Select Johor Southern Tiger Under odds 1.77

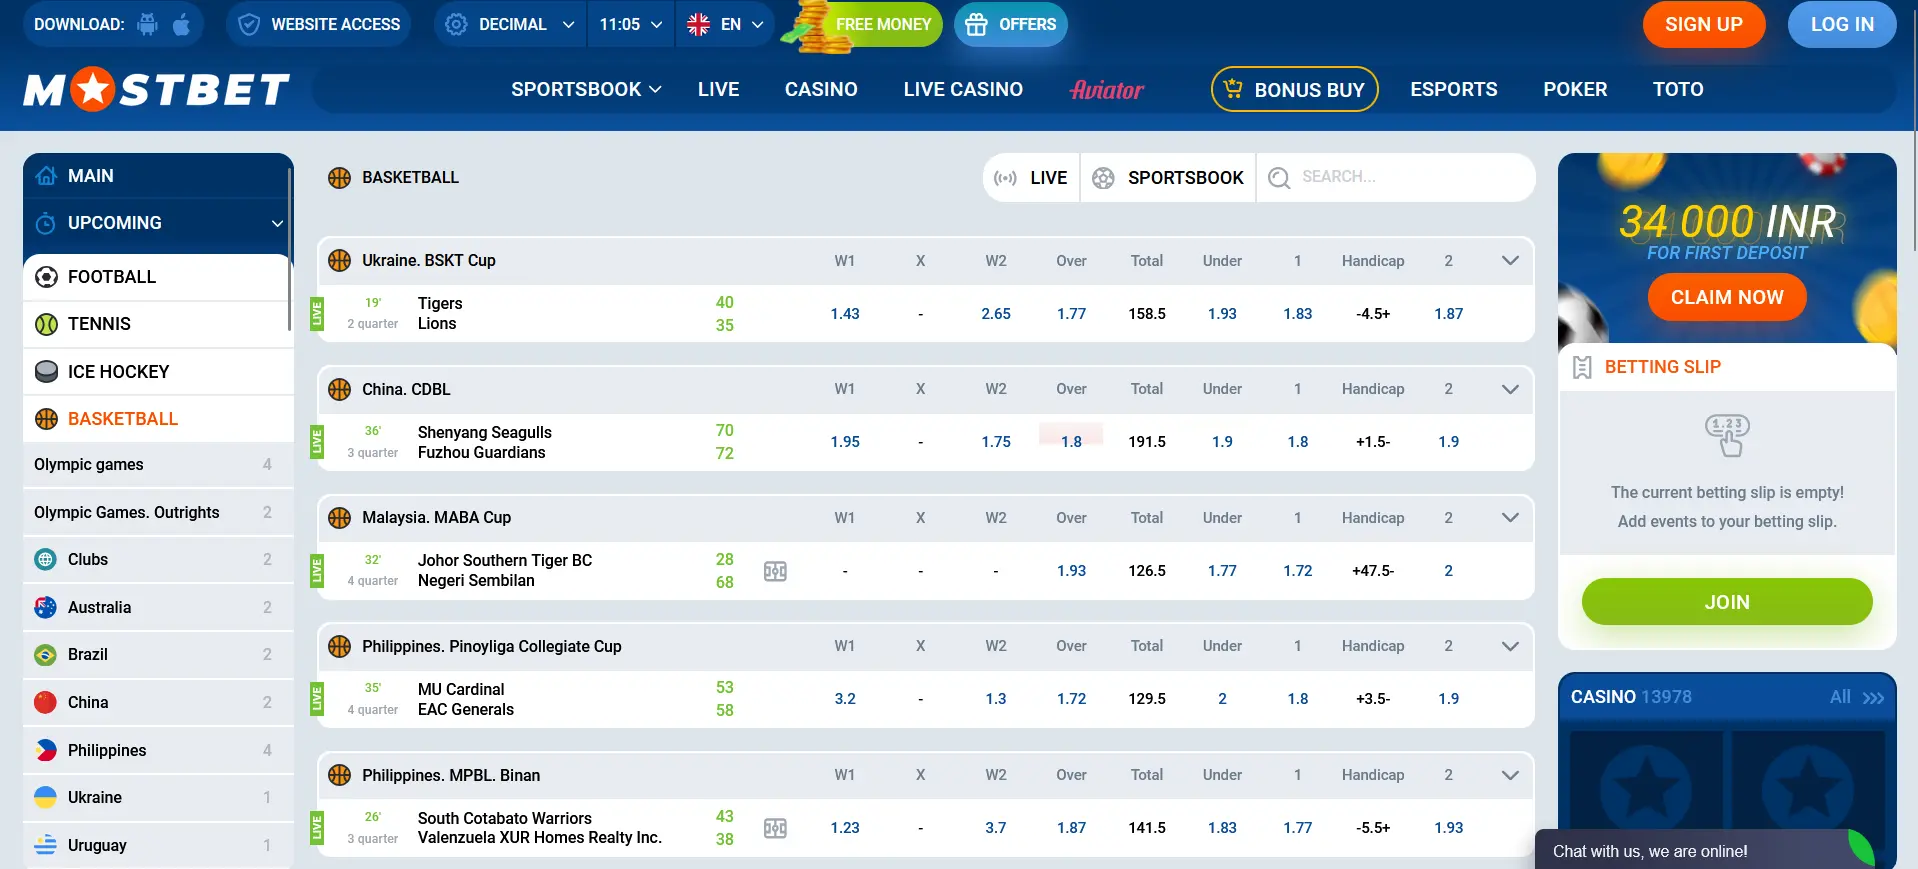pos(1222,571)
